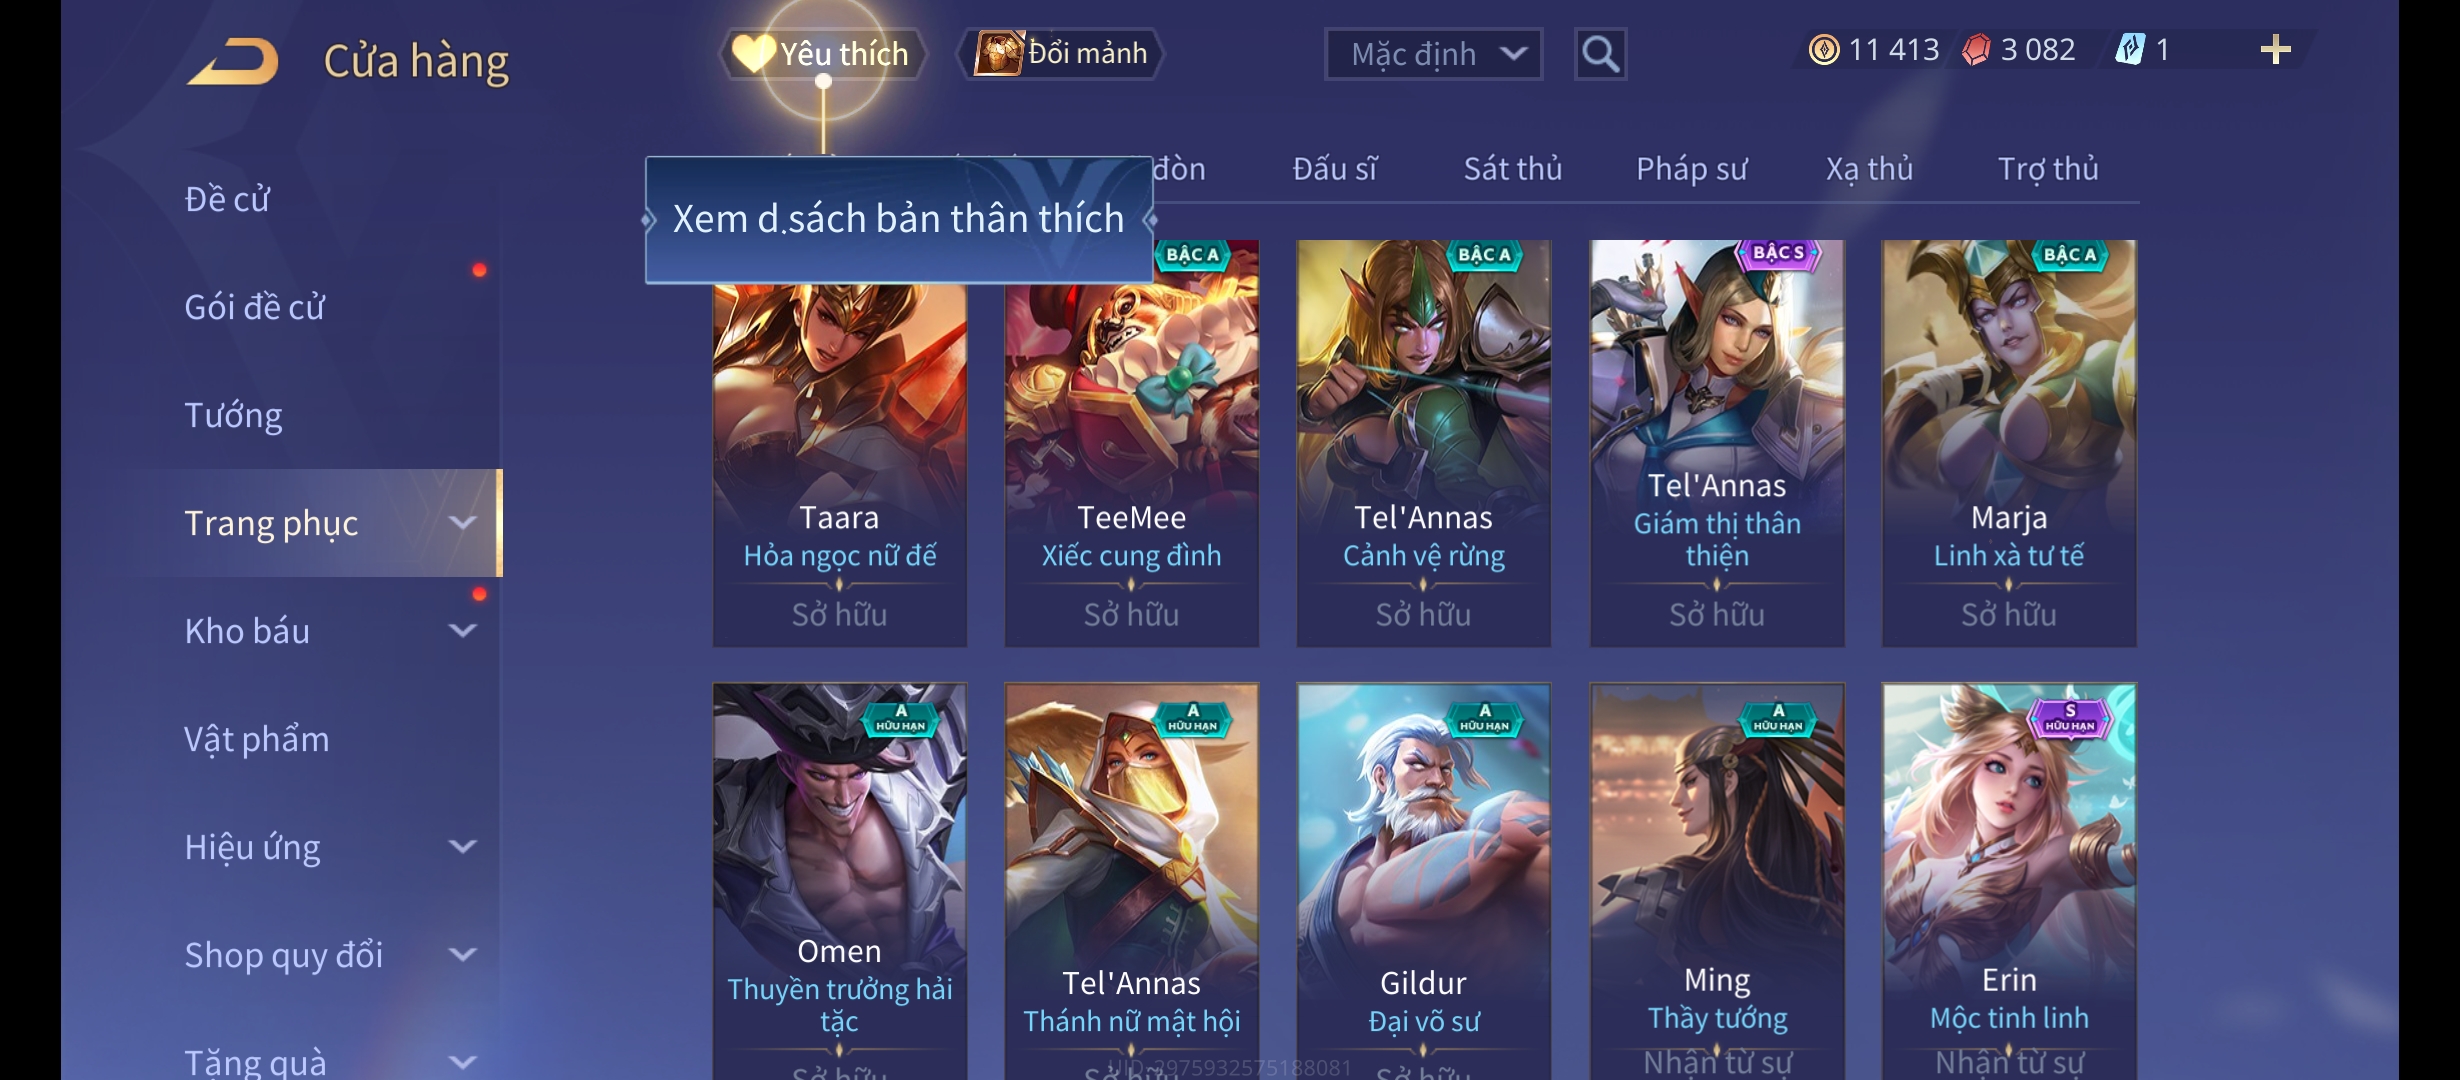Screen dimensions: 2460x1080
Task: Tap the blue voucher ticket icon
Action: [x=2130, y=50]
